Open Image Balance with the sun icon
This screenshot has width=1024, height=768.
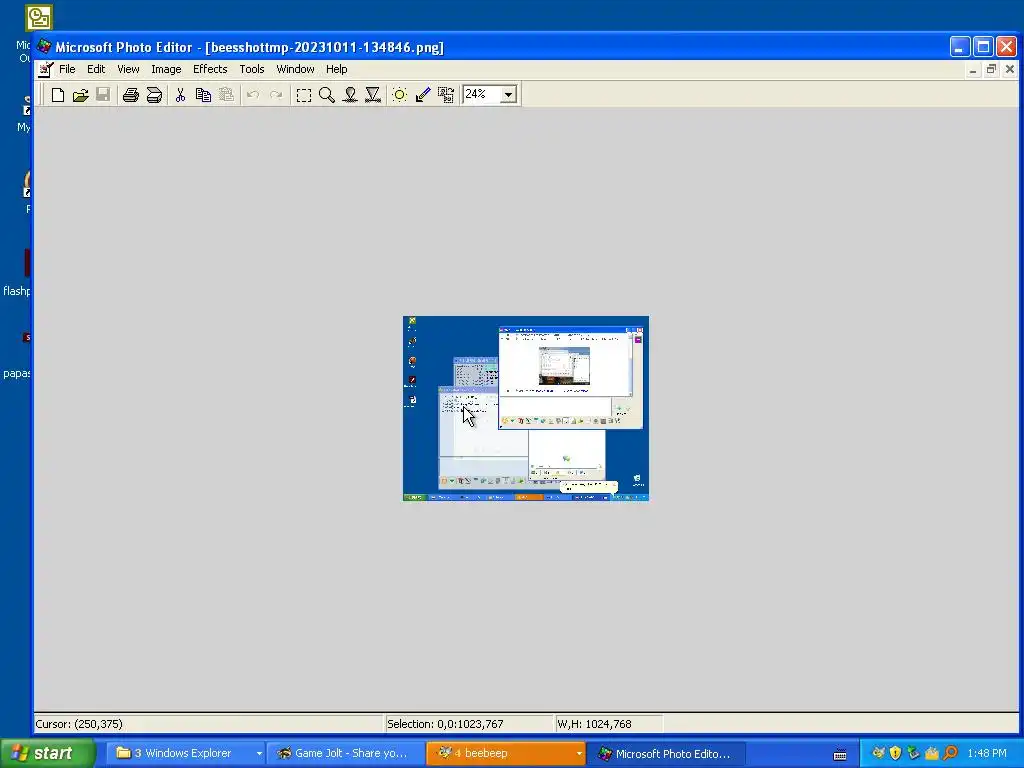[x=400, y=95]
